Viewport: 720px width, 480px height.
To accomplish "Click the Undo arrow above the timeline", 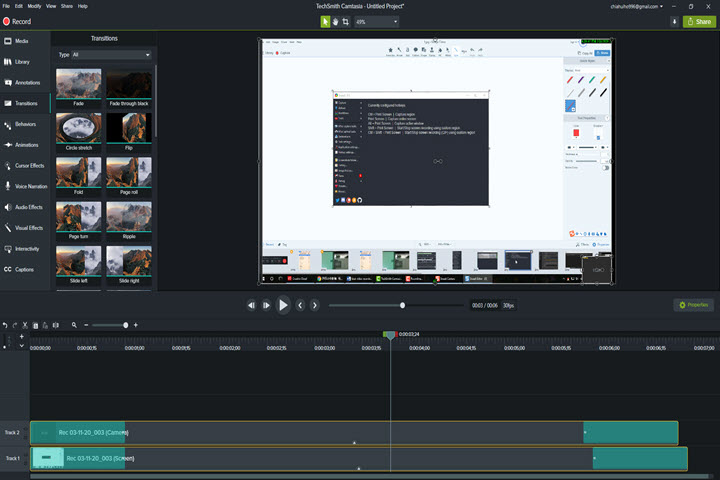I will click(x=5, y=325).
